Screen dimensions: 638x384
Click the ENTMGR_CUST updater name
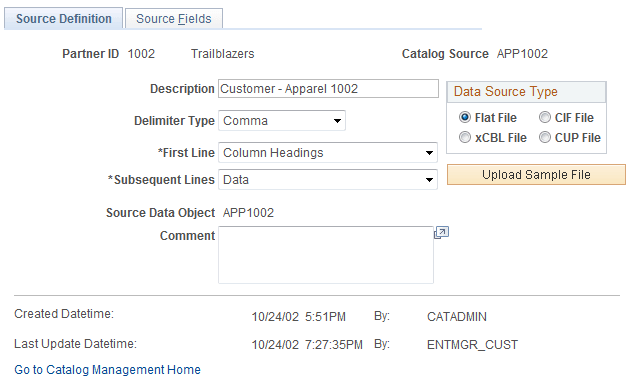coord(472,345)
